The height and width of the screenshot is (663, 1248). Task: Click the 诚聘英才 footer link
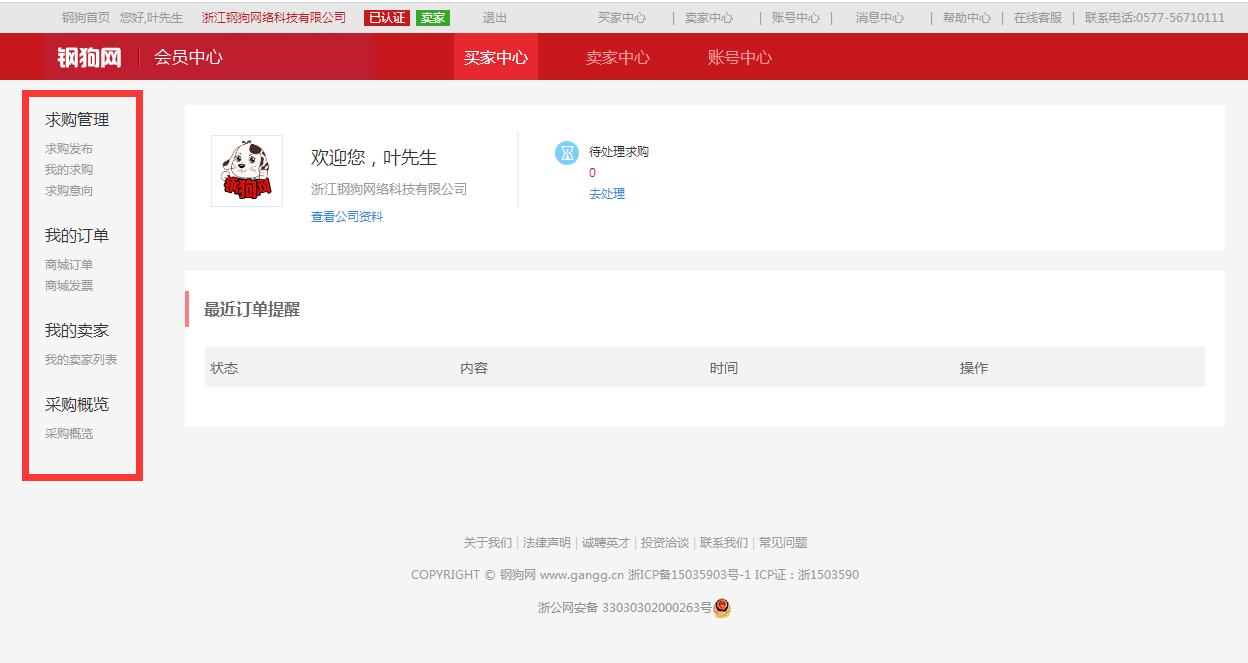coord(604,542)
